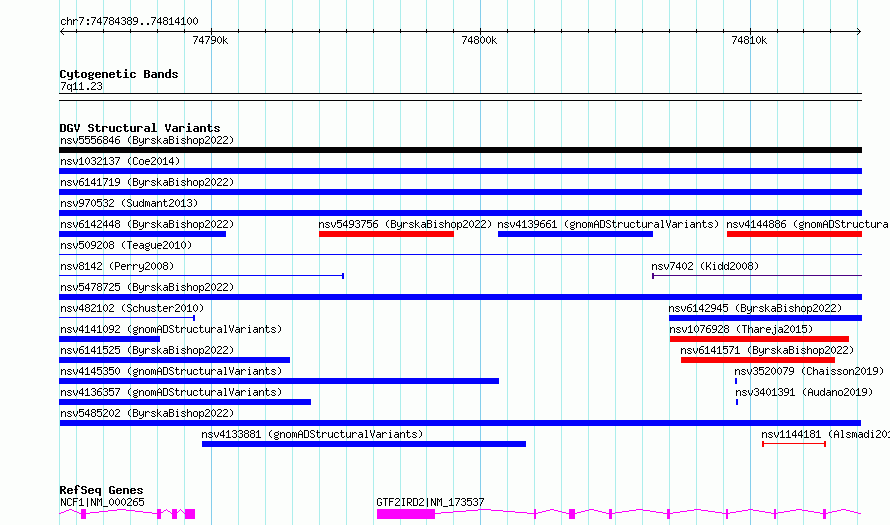
Task: Open the nsv4133881 (gnomADStructuralVariants) label
Action: (312, 434)
